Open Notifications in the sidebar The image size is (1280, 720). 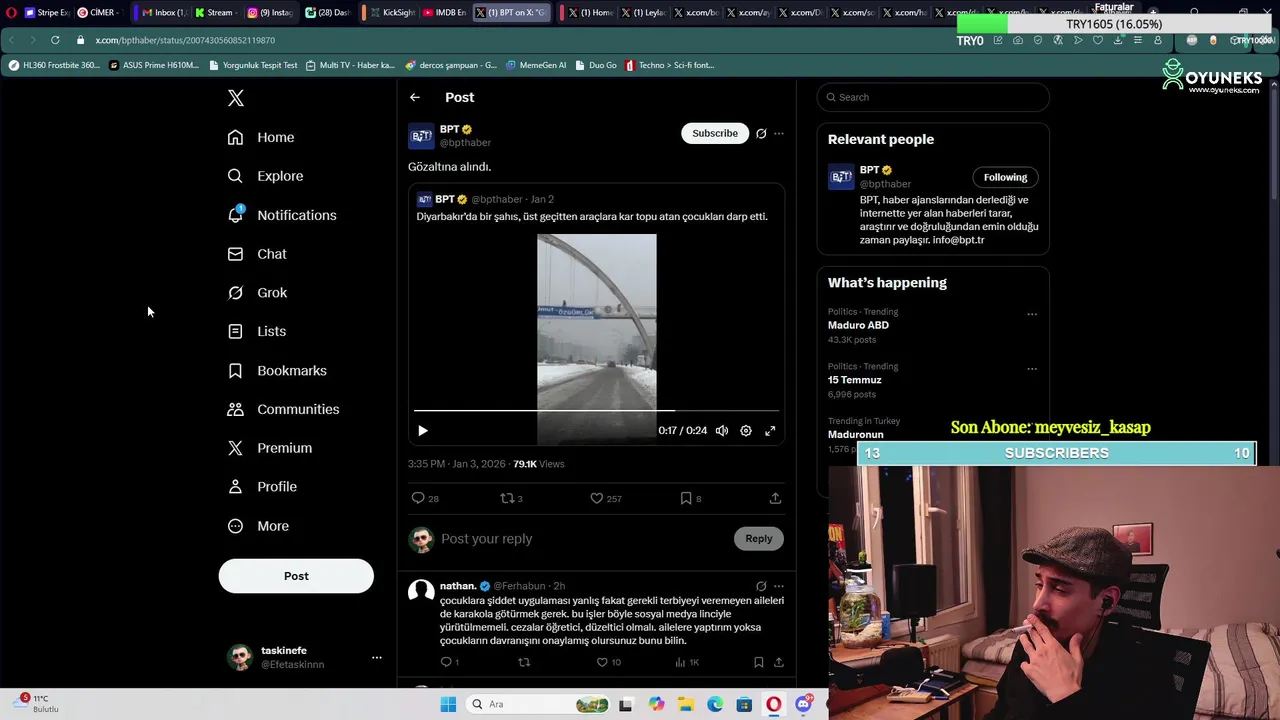click(x=282, y=215)
